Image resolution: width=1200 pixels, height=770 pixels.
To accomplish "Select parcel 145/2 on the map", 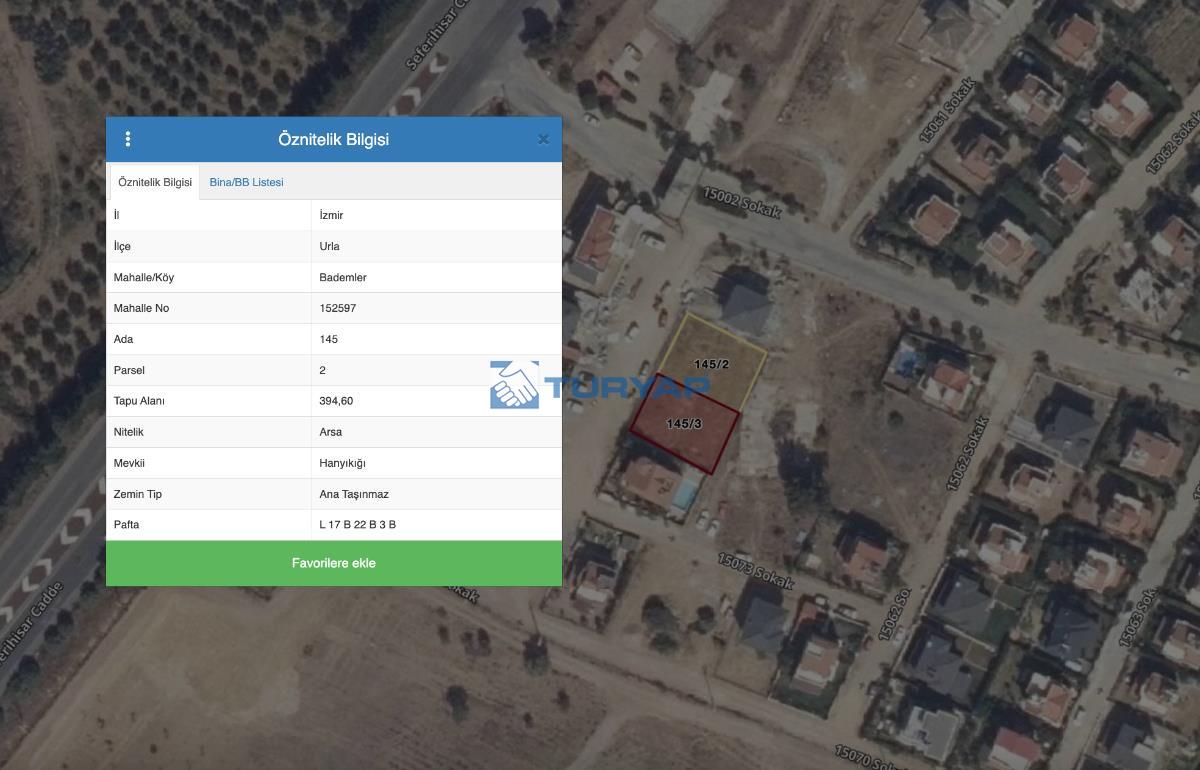I will tap(711, 364).
